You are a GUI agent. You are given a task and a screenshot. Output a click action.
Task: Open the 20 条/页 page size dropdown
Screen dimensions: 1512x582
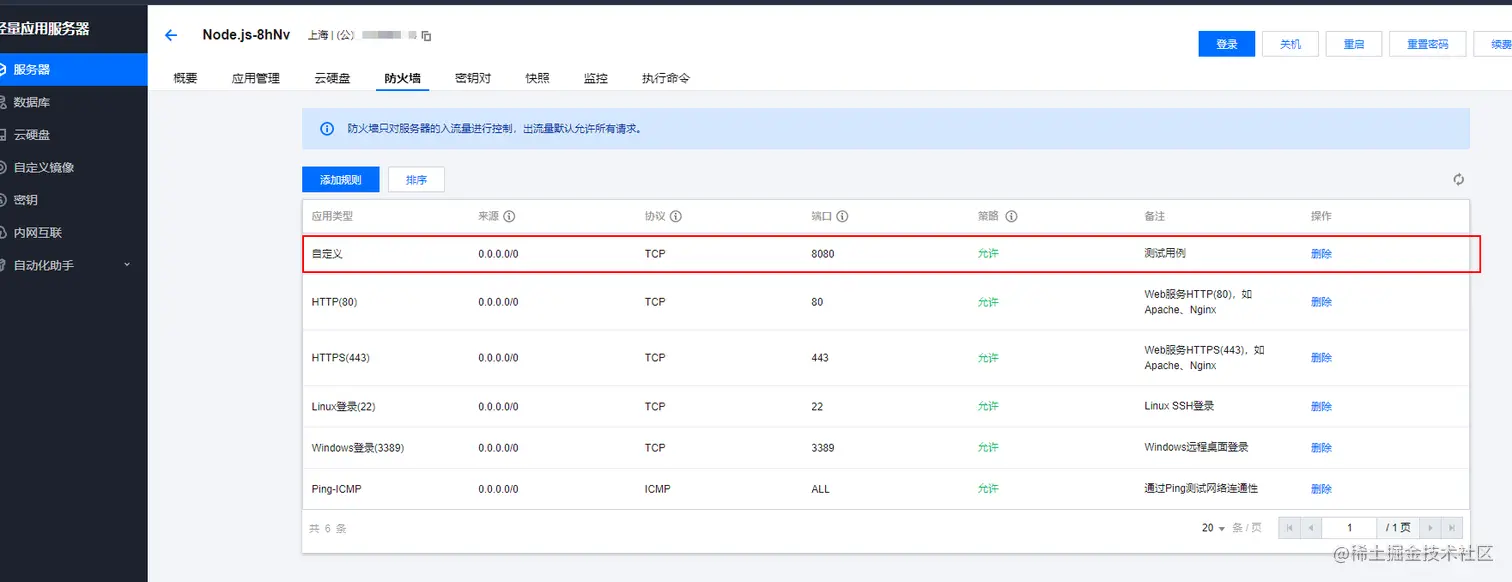tap(1214, 528)
